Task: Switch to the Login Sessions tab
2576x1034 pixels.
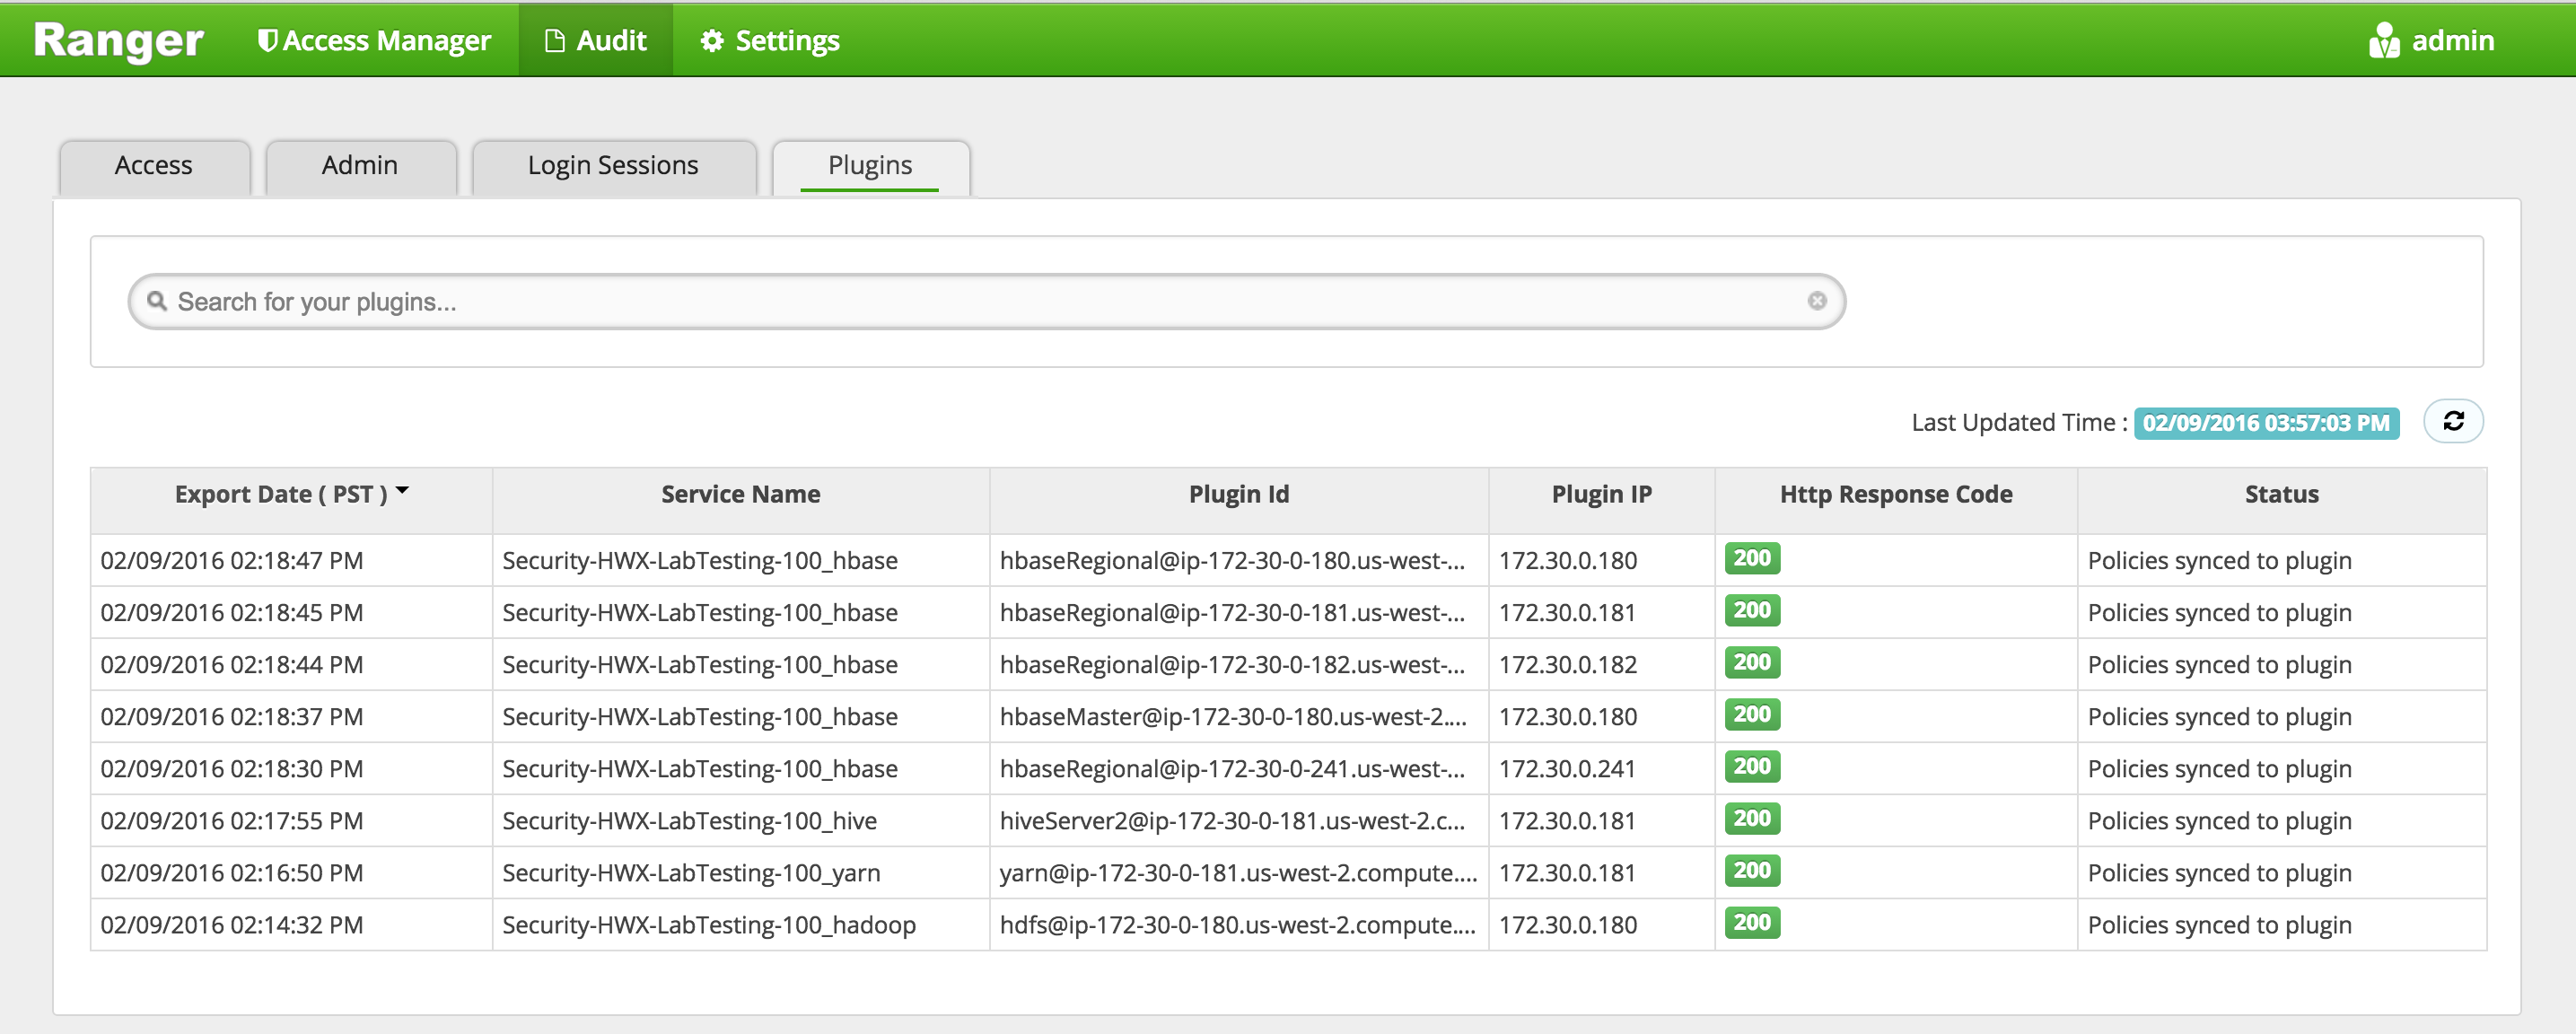Action: [x=612, y=166]
